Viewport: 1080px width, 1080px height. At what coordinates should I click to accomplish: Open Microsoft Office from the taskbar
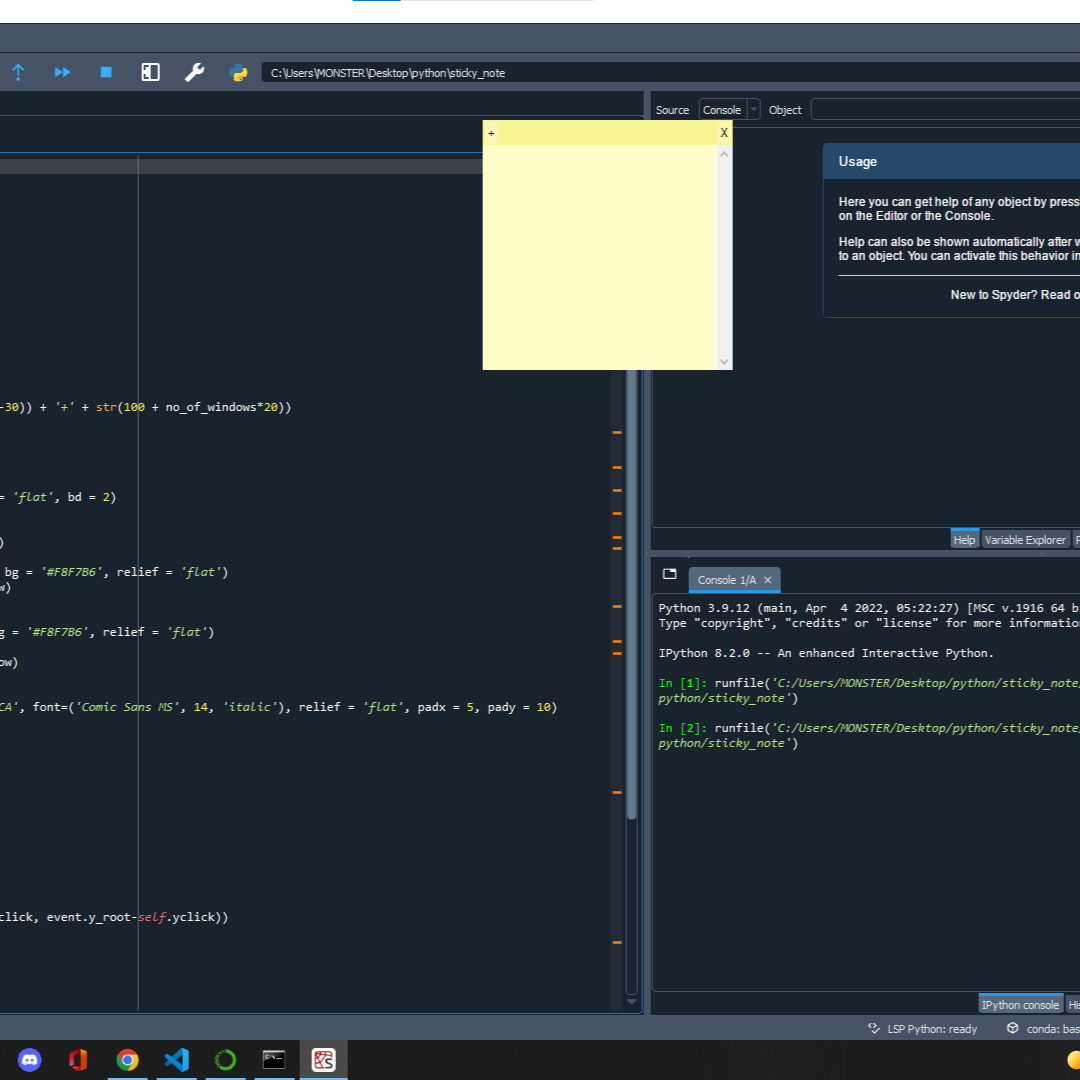pyautogui.click(x=78, y=1059)
